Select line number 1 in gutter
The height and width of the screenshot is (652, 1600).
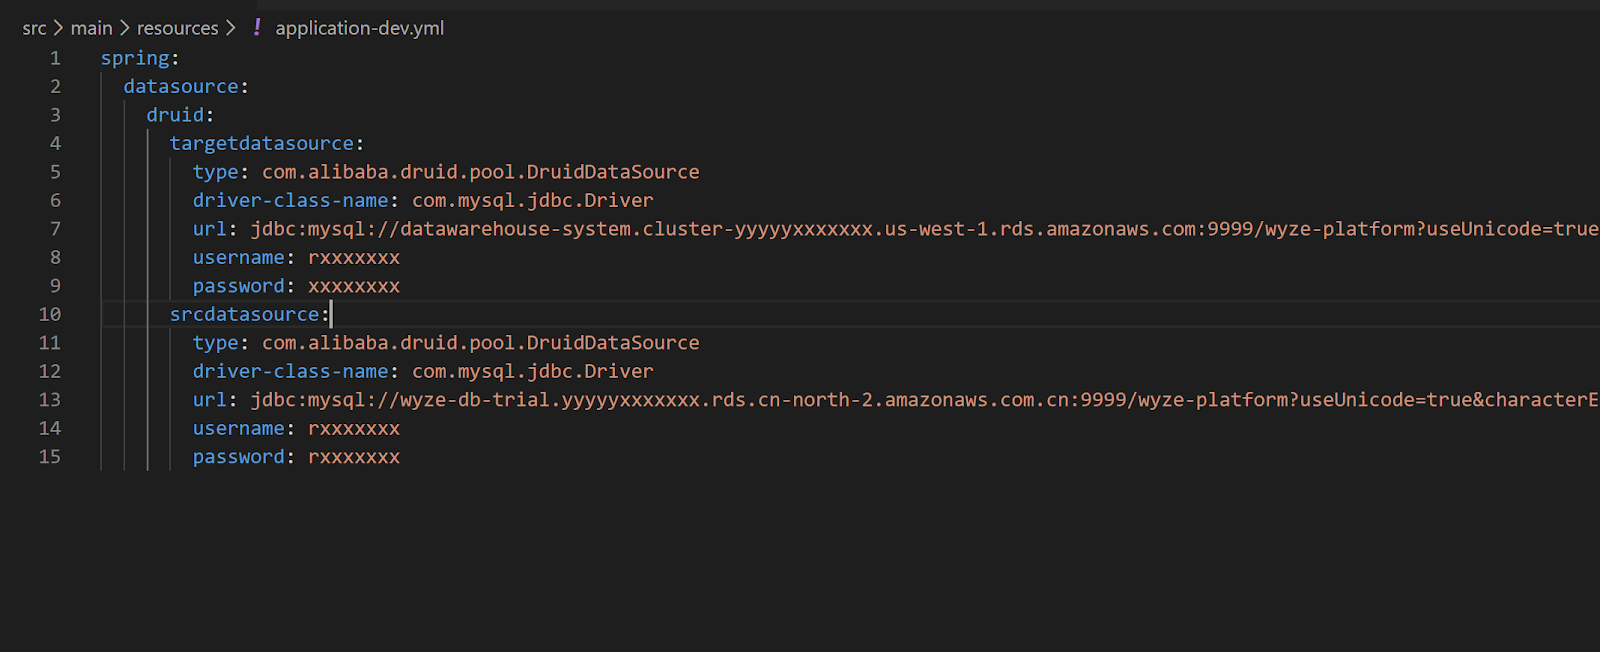pos(55,58)
